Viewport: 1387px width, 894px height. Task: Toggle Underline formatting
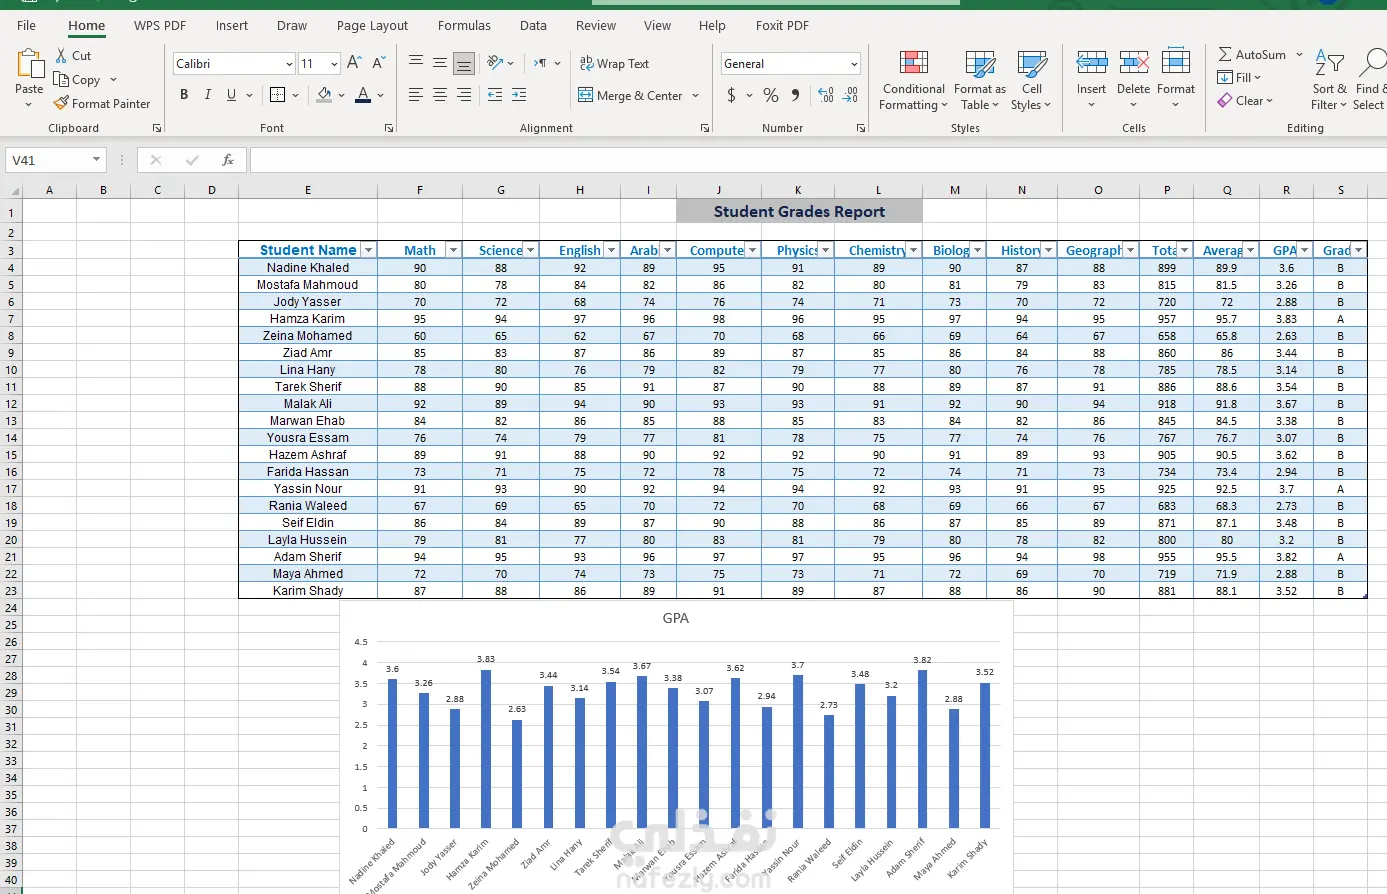[x=232, y=95]
